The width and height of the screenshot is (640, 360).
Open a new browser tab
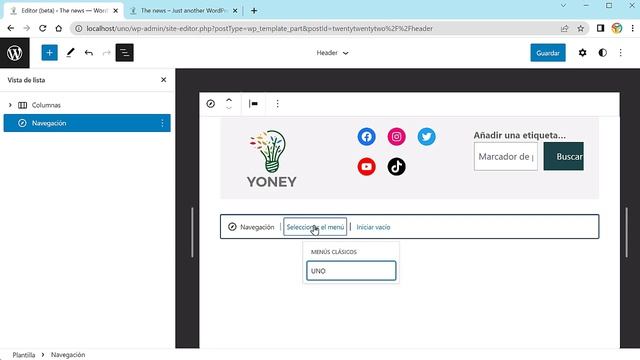click(254, 11)
